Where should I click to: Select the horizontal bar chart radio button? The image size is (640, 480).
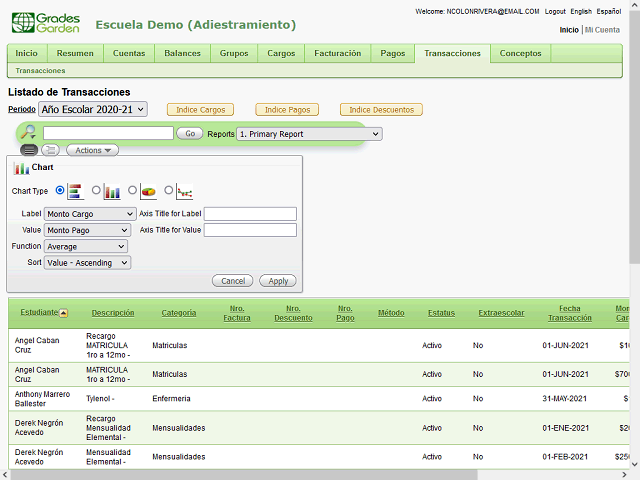60,190
